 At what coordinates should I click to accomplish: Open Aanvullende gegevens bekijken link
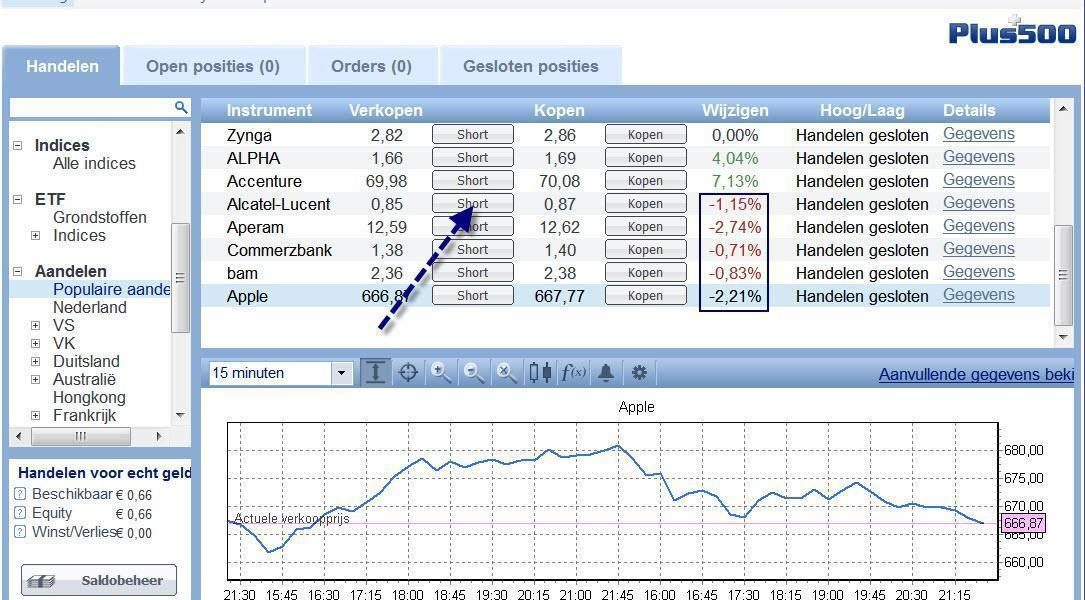tap(976, 374)
